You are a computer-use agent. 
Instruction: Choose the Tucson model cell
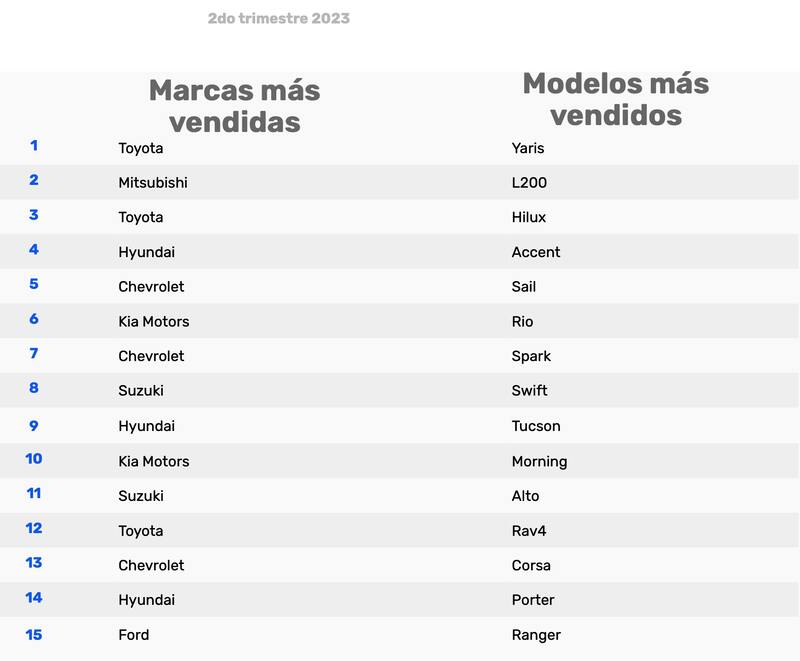tap(536, 426)
